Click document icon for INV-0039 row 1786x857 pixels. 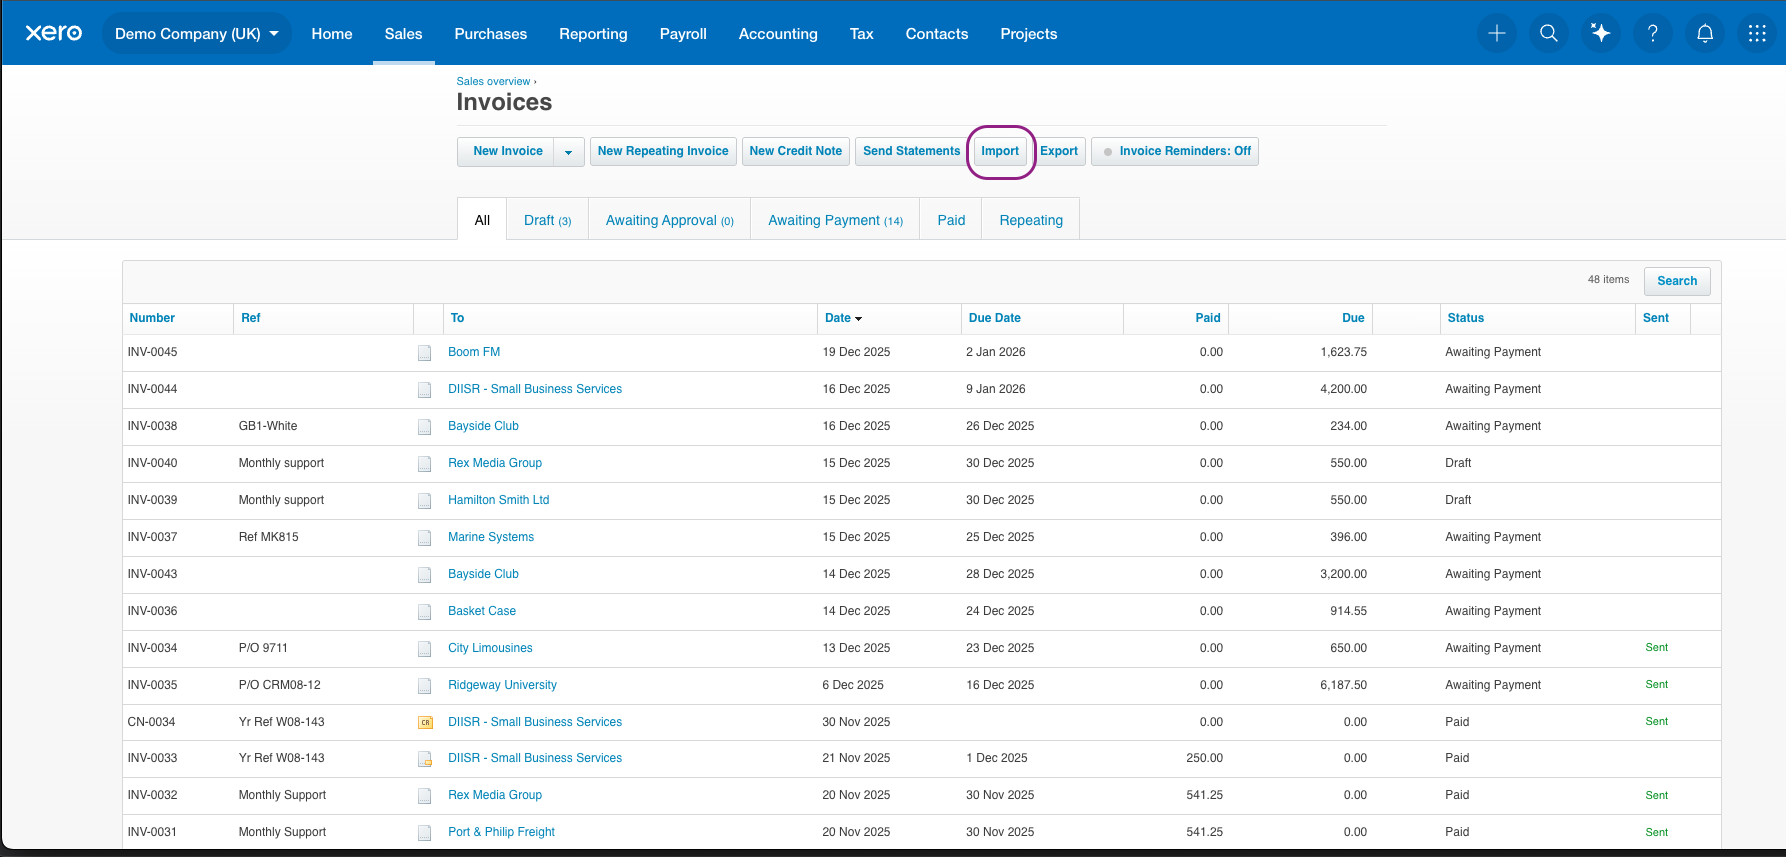point(425,501)
